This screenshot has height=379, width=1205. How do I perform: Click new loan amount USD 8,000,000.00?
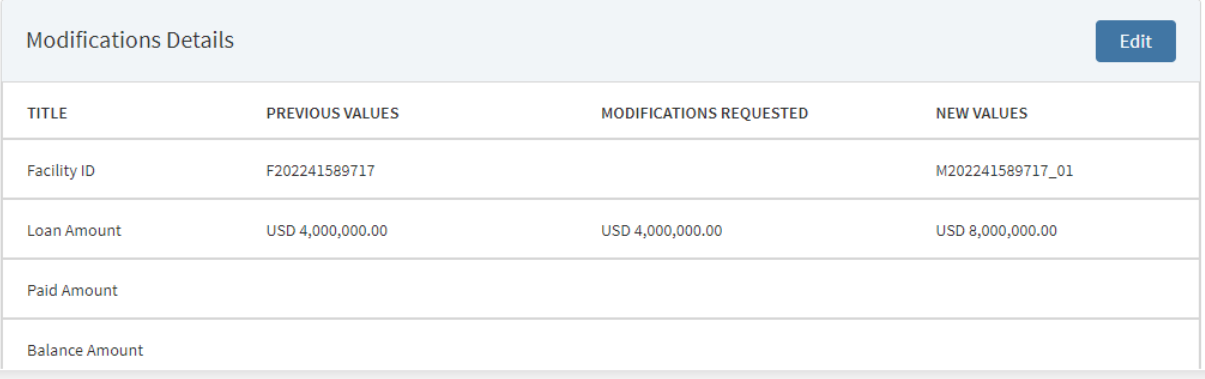click(x=995, y=230)
